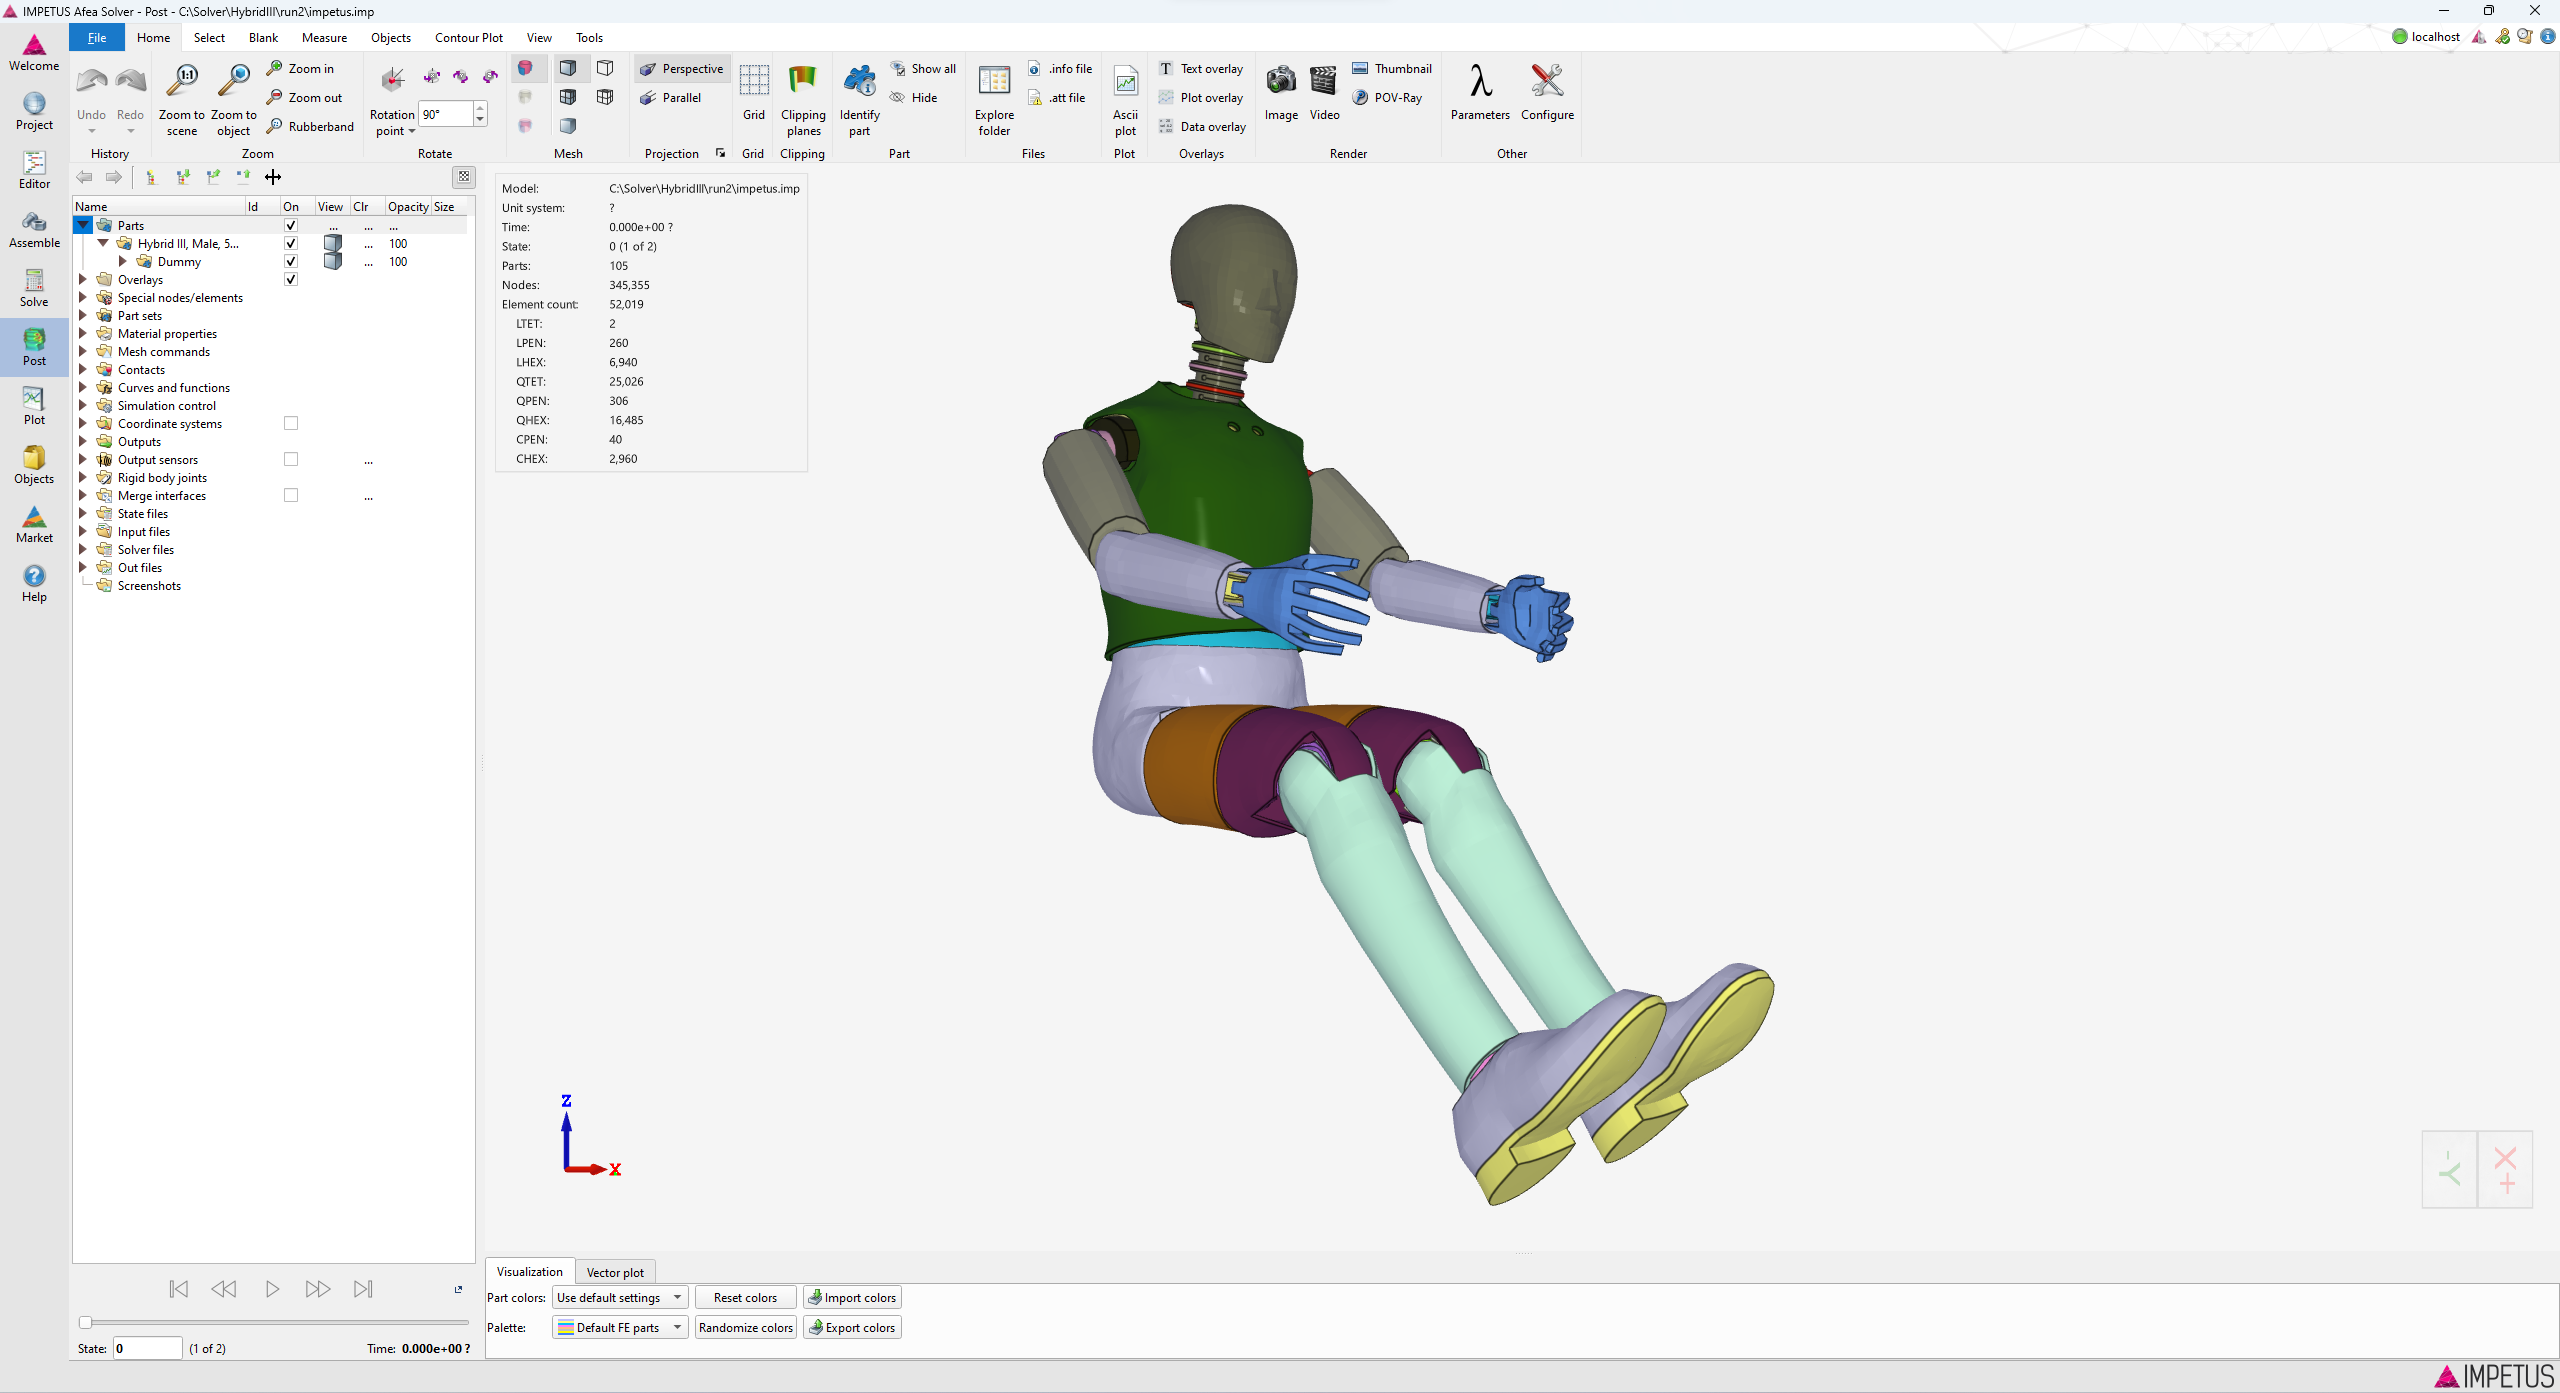The image size is (2560, 1393).
Task: Switch to the Measure ribbon tab
Action: [324, 37]
